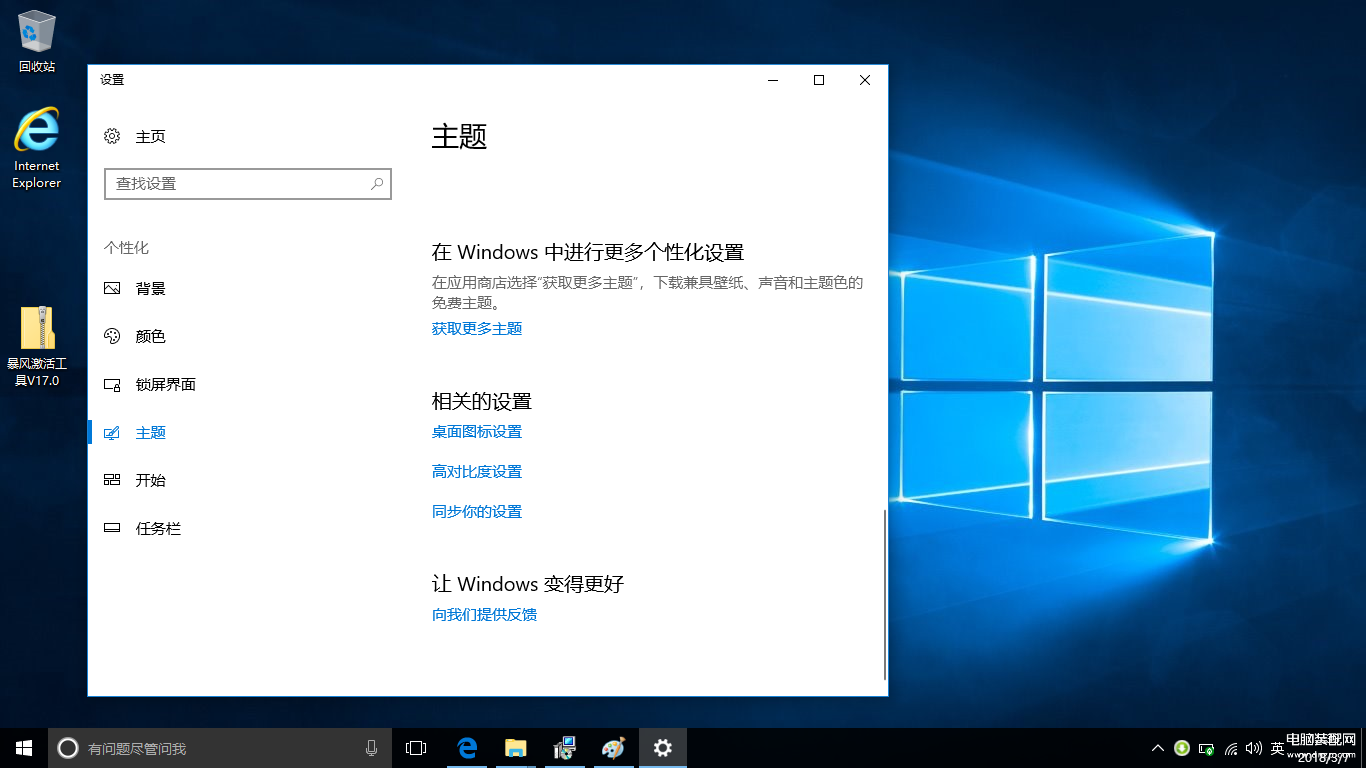Focus the 查找设置 search field
1366x768 pixels.
(x=248, y=184)
